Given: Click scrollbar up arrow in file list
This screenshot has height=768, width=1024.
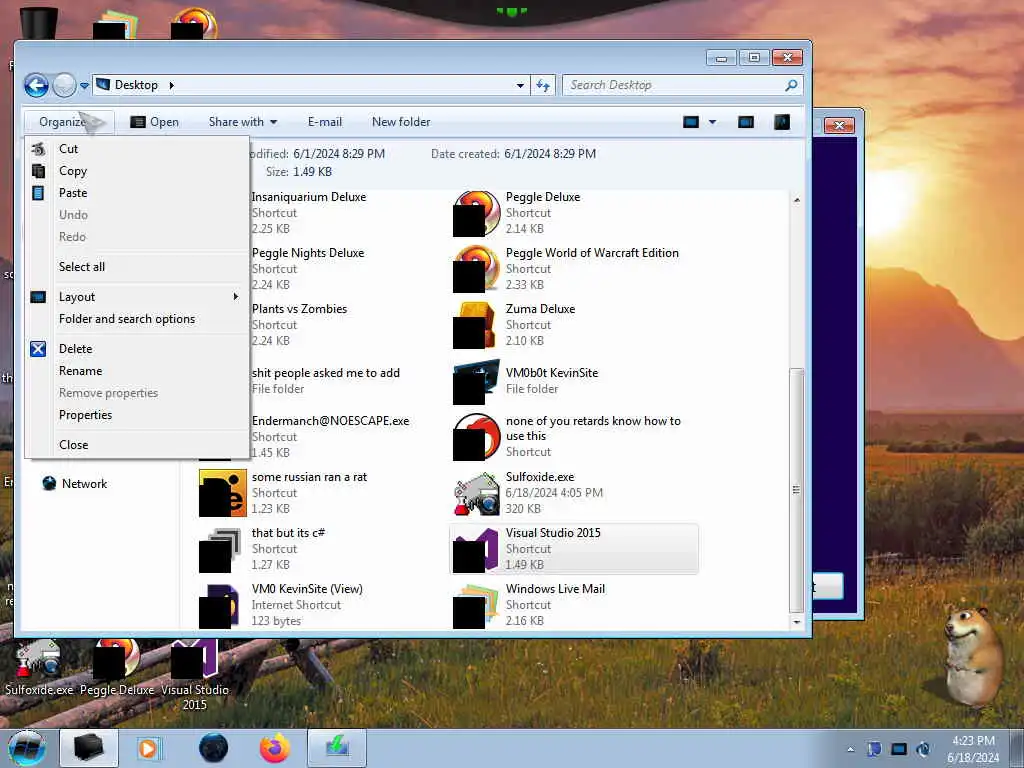Looking at the screenshot, I should point(797,200).
